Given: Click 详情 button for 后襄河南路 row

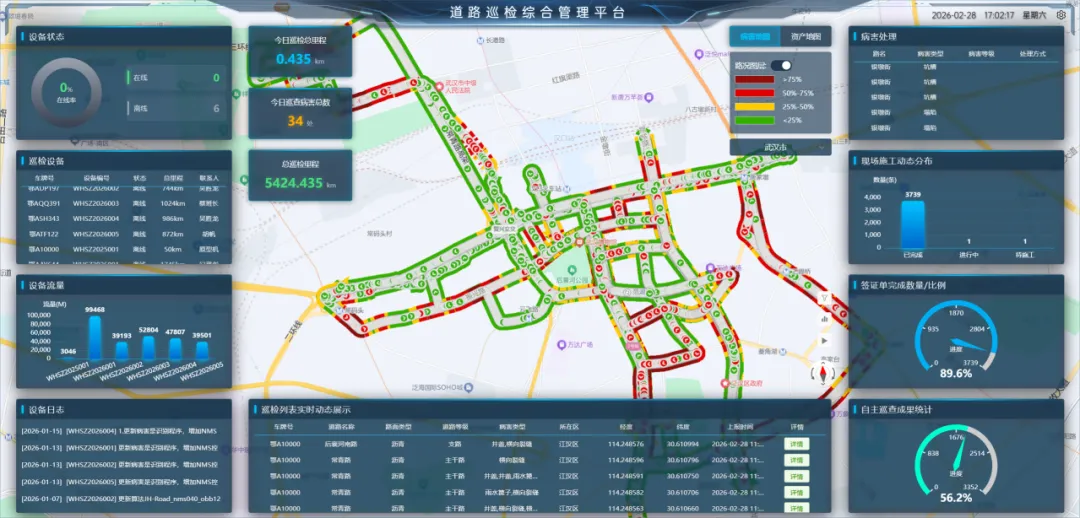Looking at the screenshot, I should [x=796, y=443].
